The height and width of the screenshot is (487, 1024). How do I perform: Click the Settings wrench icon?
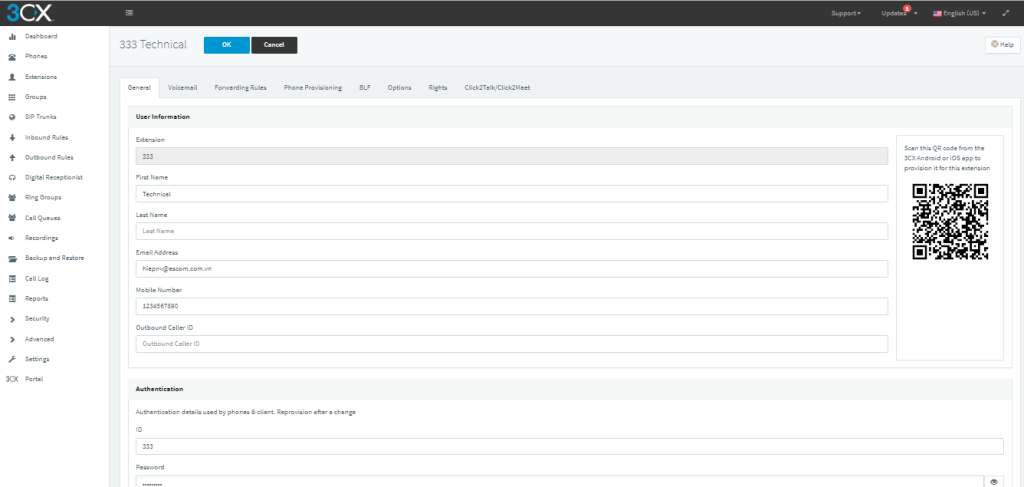pyautogui.click(x=12, y=360)
